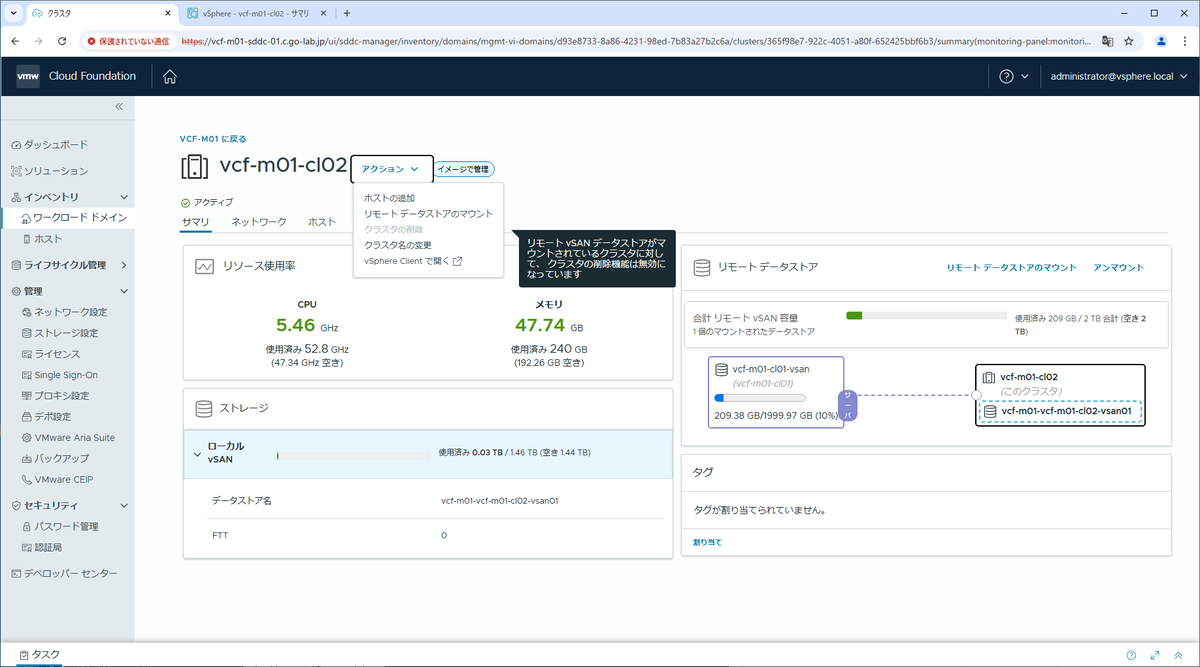Open the browser tab search dropdown
1200x667 pixels.
click(13, 13)
